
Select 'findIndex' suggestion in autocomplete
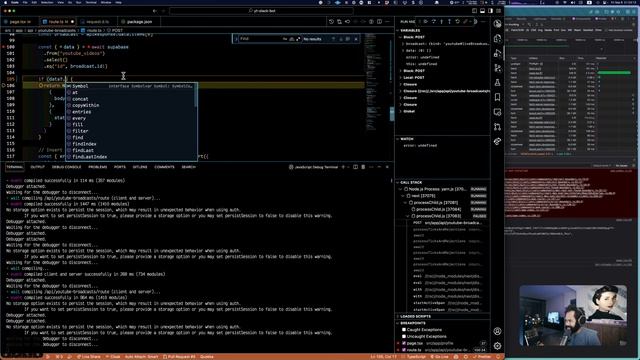(x=84, y=144)
